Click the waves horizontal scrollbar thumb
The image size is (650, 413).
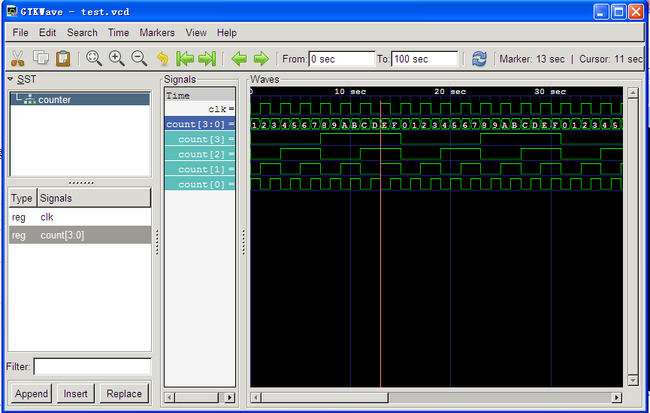coord(325,398)
